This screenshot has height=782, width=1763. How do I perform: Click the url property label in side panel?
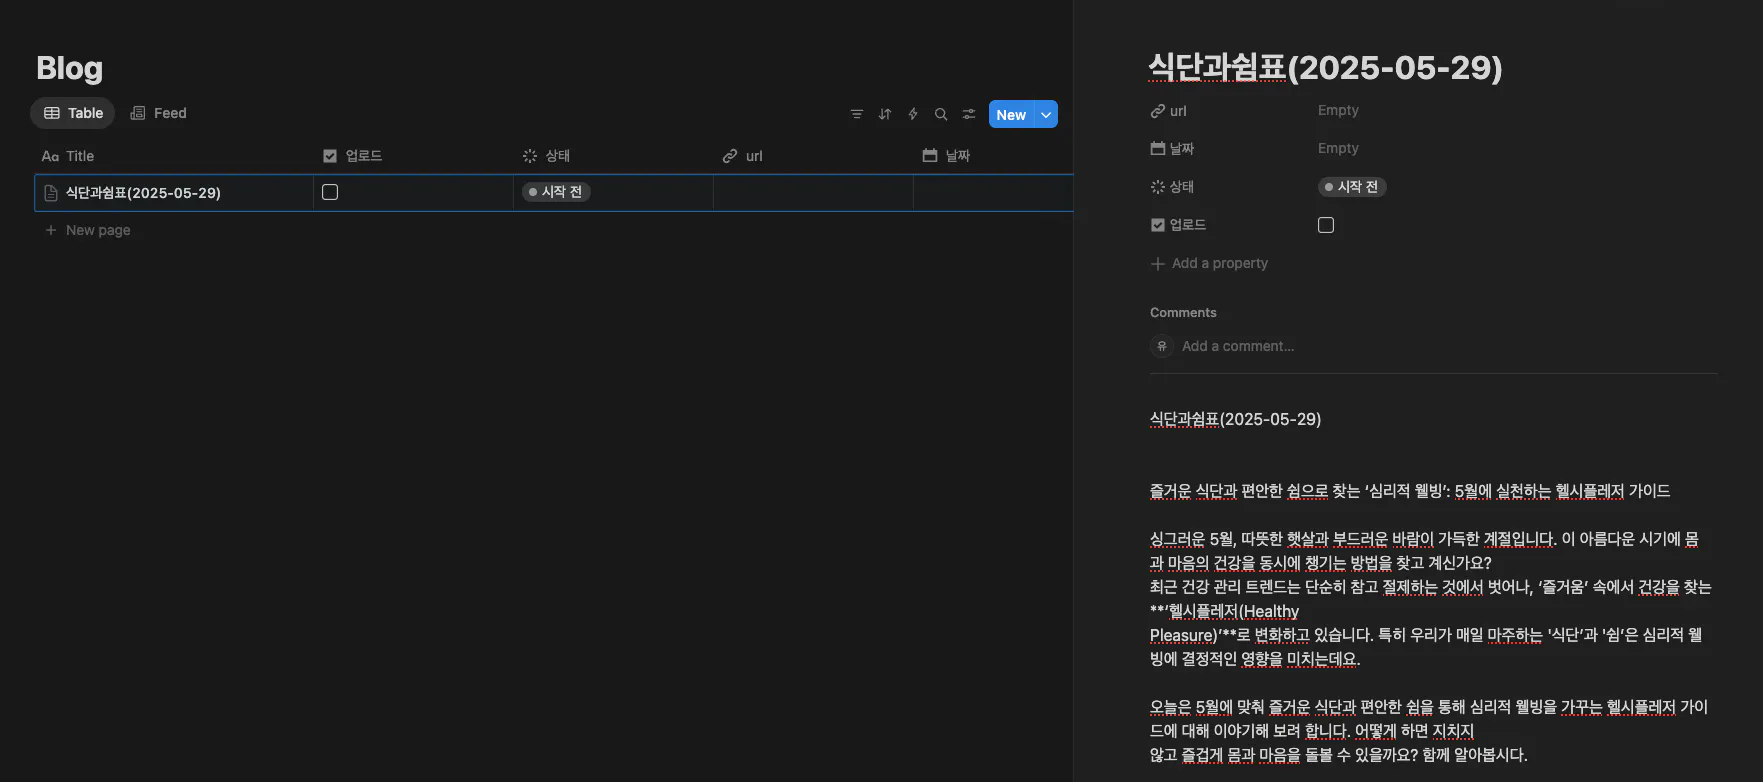[x=1168, y=111]
